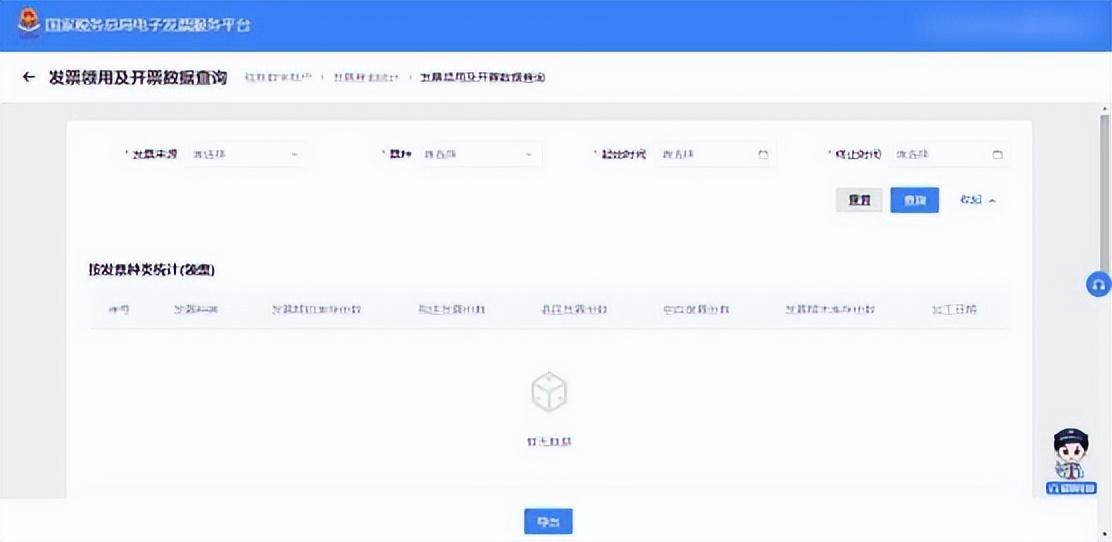The width and height of the screenshot is (1112, 542).
Task: Open the cartoon tax officer assistant
Action: [1071, 460]
